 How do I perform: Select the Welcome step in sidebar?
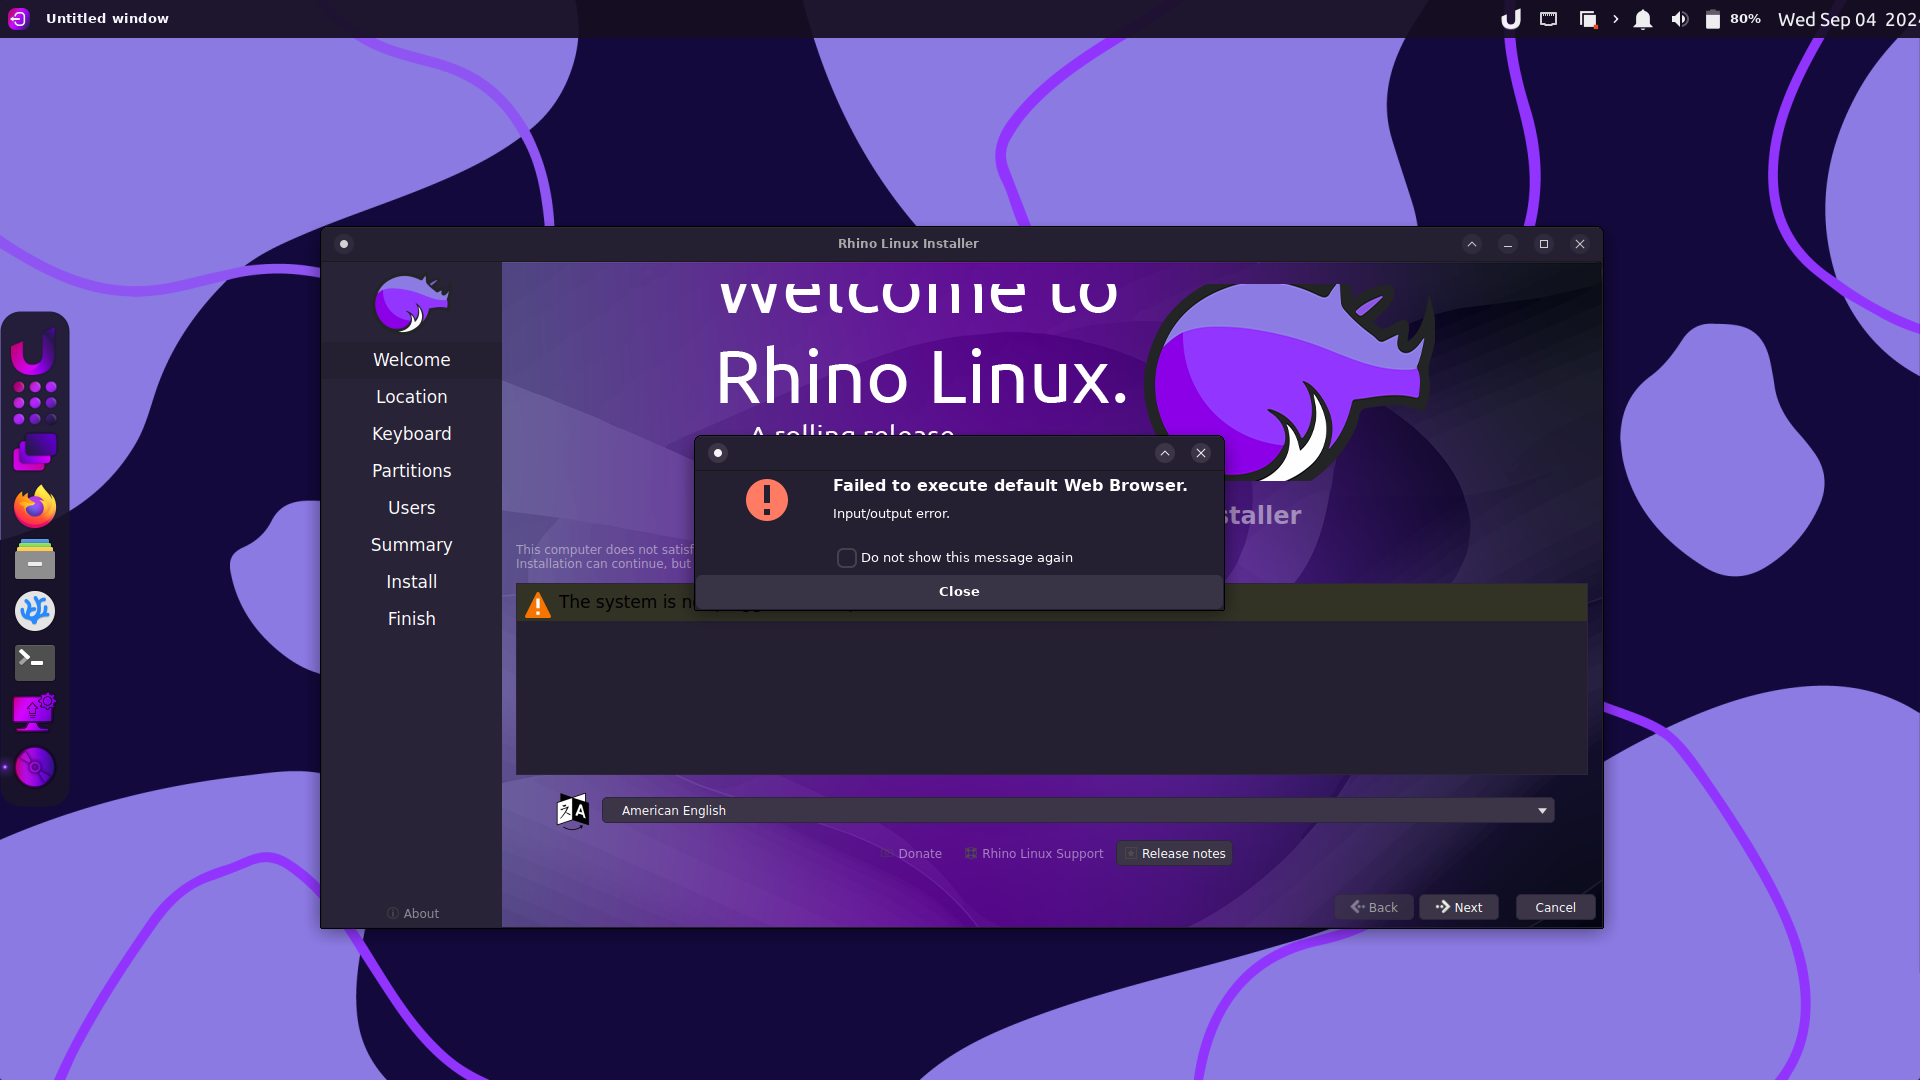coord(412,360)
